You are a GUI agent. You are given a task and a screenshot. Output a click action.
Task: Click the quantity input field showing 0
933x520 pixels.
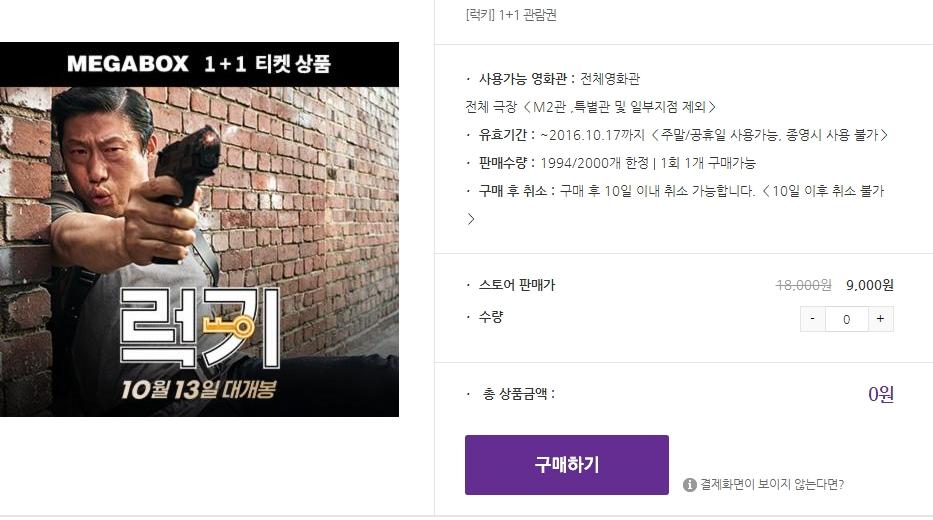point(846,319)
